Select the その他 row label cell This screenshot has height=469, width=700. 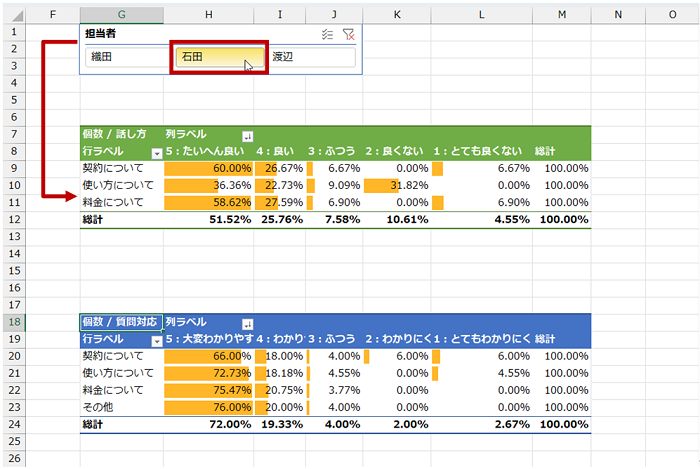point(121,407)
